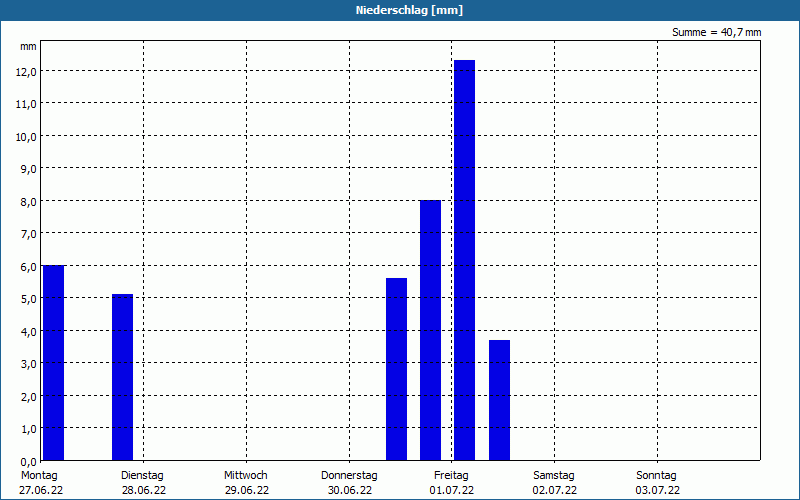This screenshot has height=500, width=800.
Task: Click the 'mm' unit label above y-axis
Action: click(x=28, y=46)
